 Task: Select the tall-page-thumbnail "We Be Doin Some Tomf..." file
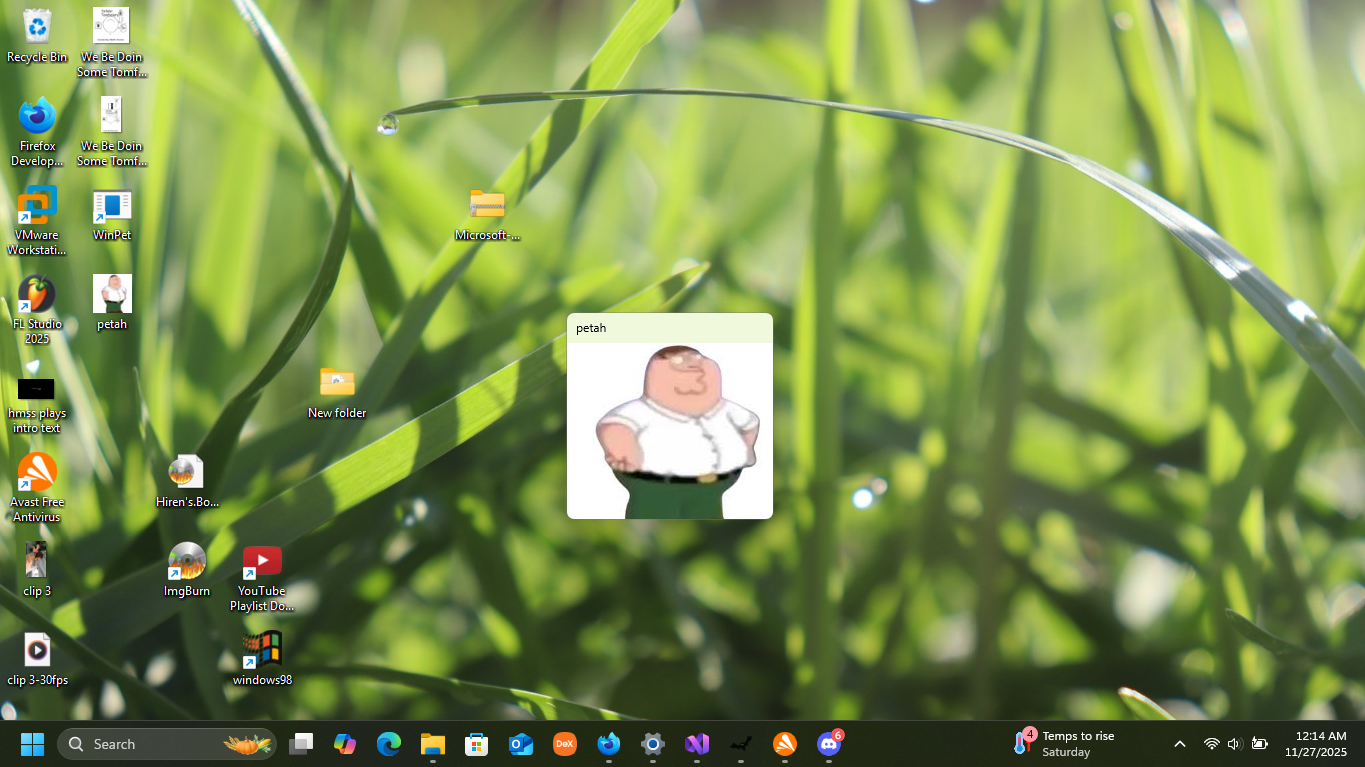coord(111,131)
